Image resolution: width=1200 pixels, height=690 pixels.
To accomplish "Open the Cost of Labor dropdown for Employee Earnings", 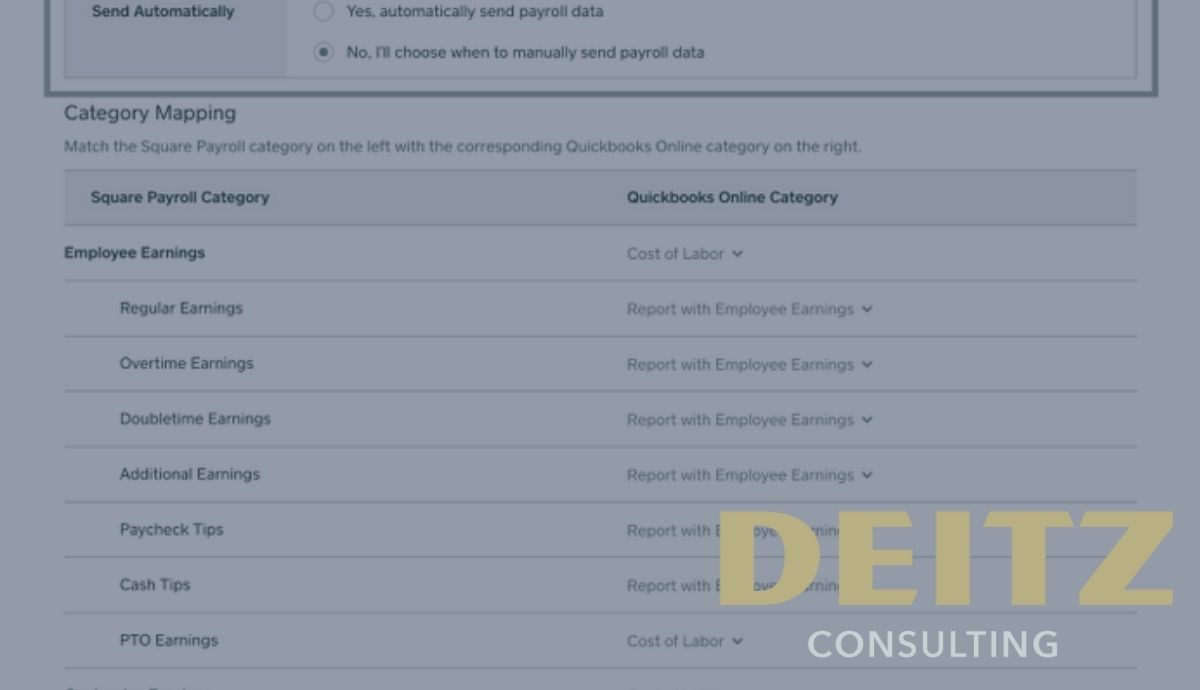I will [x=685, y=253].
